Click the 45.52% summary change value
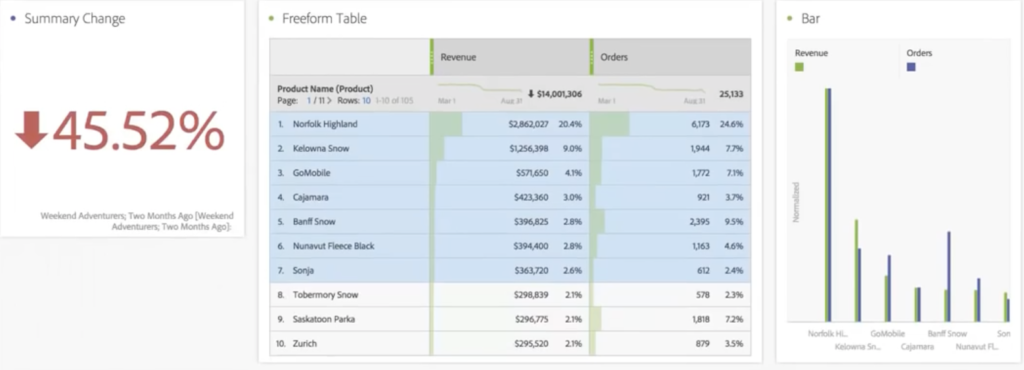The width and height of the screenshot is (1024, 370). 138,132
